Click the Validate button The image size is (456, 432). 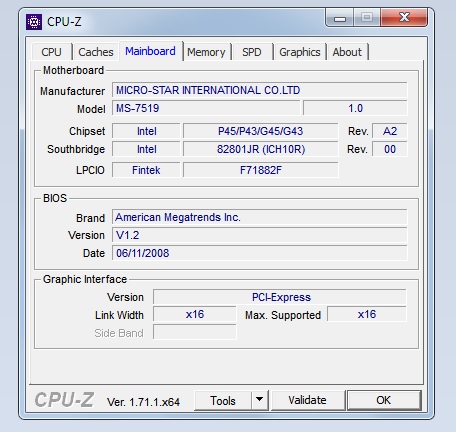308,400
